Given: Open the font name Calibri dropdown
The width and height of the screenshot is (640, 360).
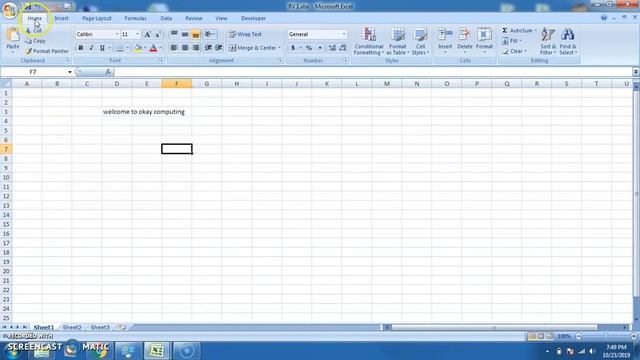Looking at the screenshot, I should 117,34.
